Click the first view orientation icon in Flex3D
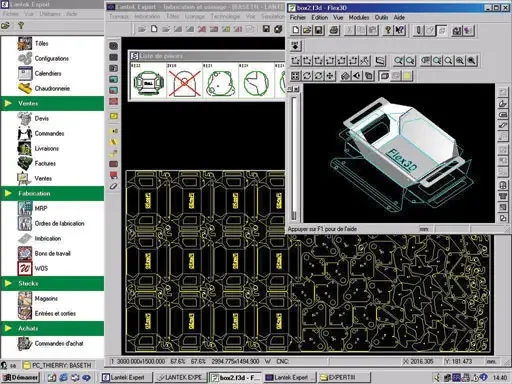Viewport: 512px width, 384px height. pyautogui.click(x=295, y=60)
